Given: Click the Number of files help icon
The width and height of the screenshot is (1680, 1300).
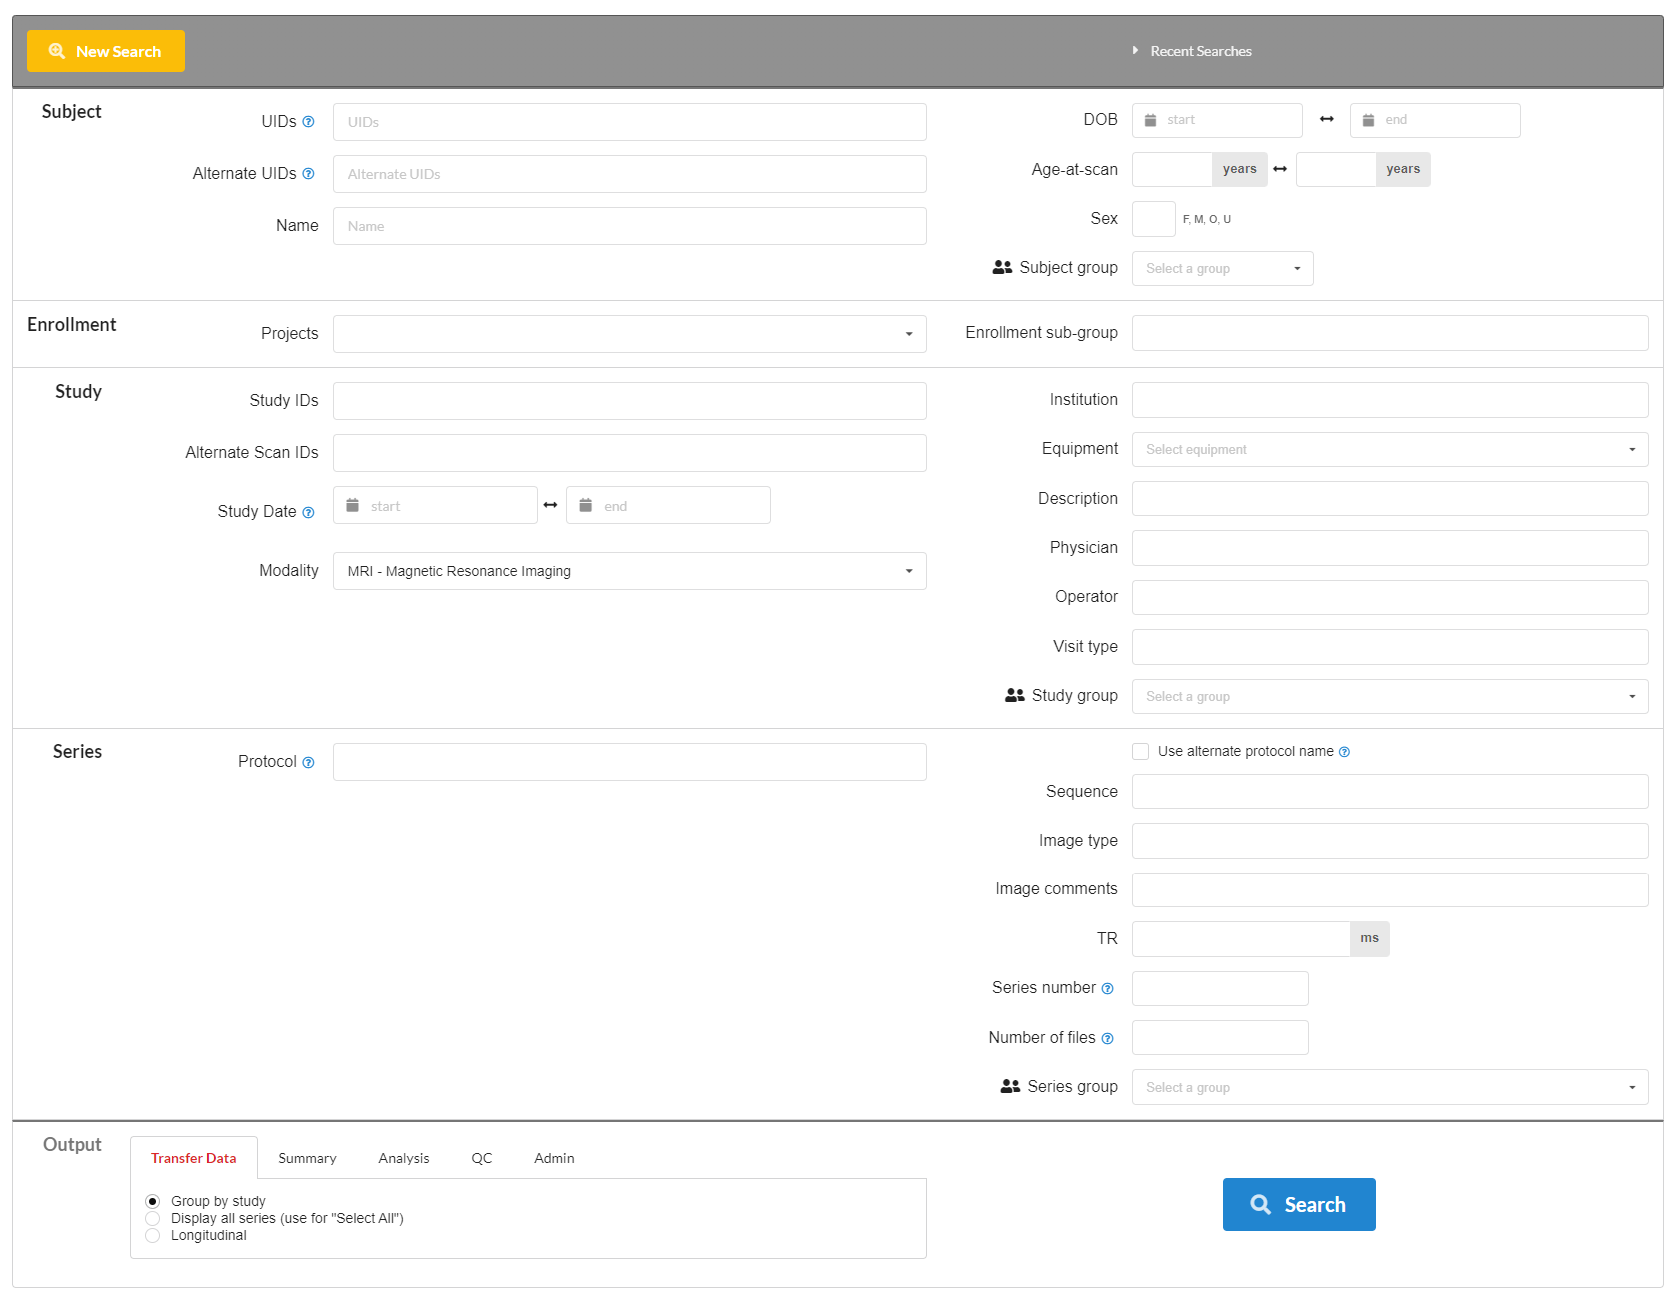Looking at the screenshot, I should point(1107,1039).
